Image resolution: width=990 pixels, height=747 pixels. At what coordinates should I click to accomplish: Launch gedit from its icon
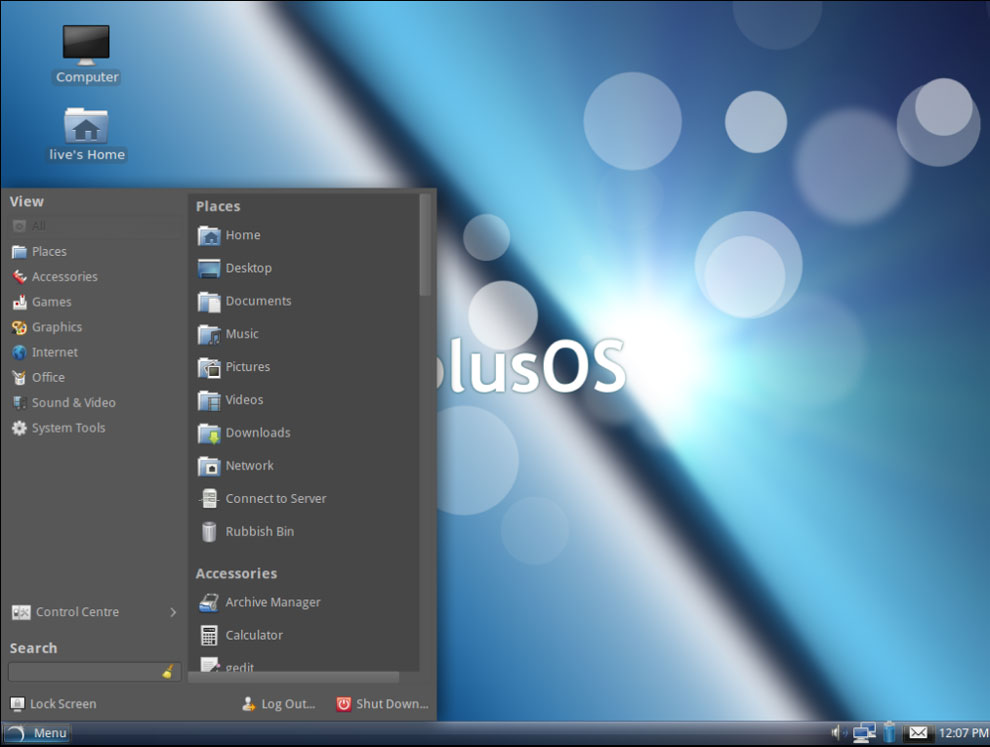[x=209, y=664]
